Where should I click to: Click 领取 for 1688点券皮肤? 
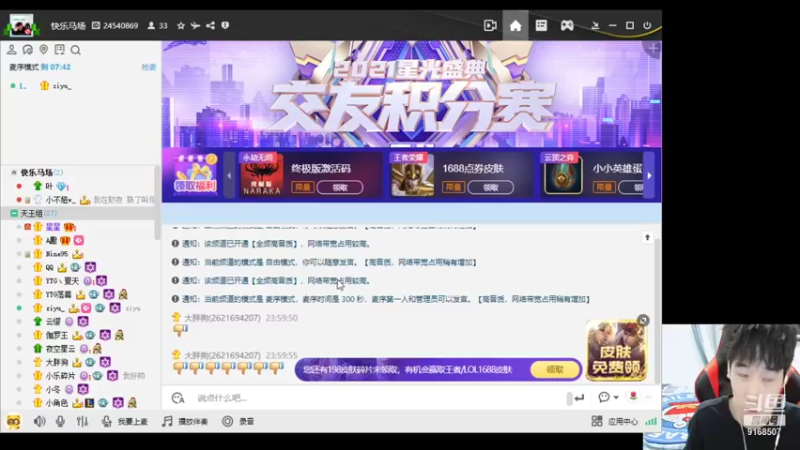(x=491, y=187)
